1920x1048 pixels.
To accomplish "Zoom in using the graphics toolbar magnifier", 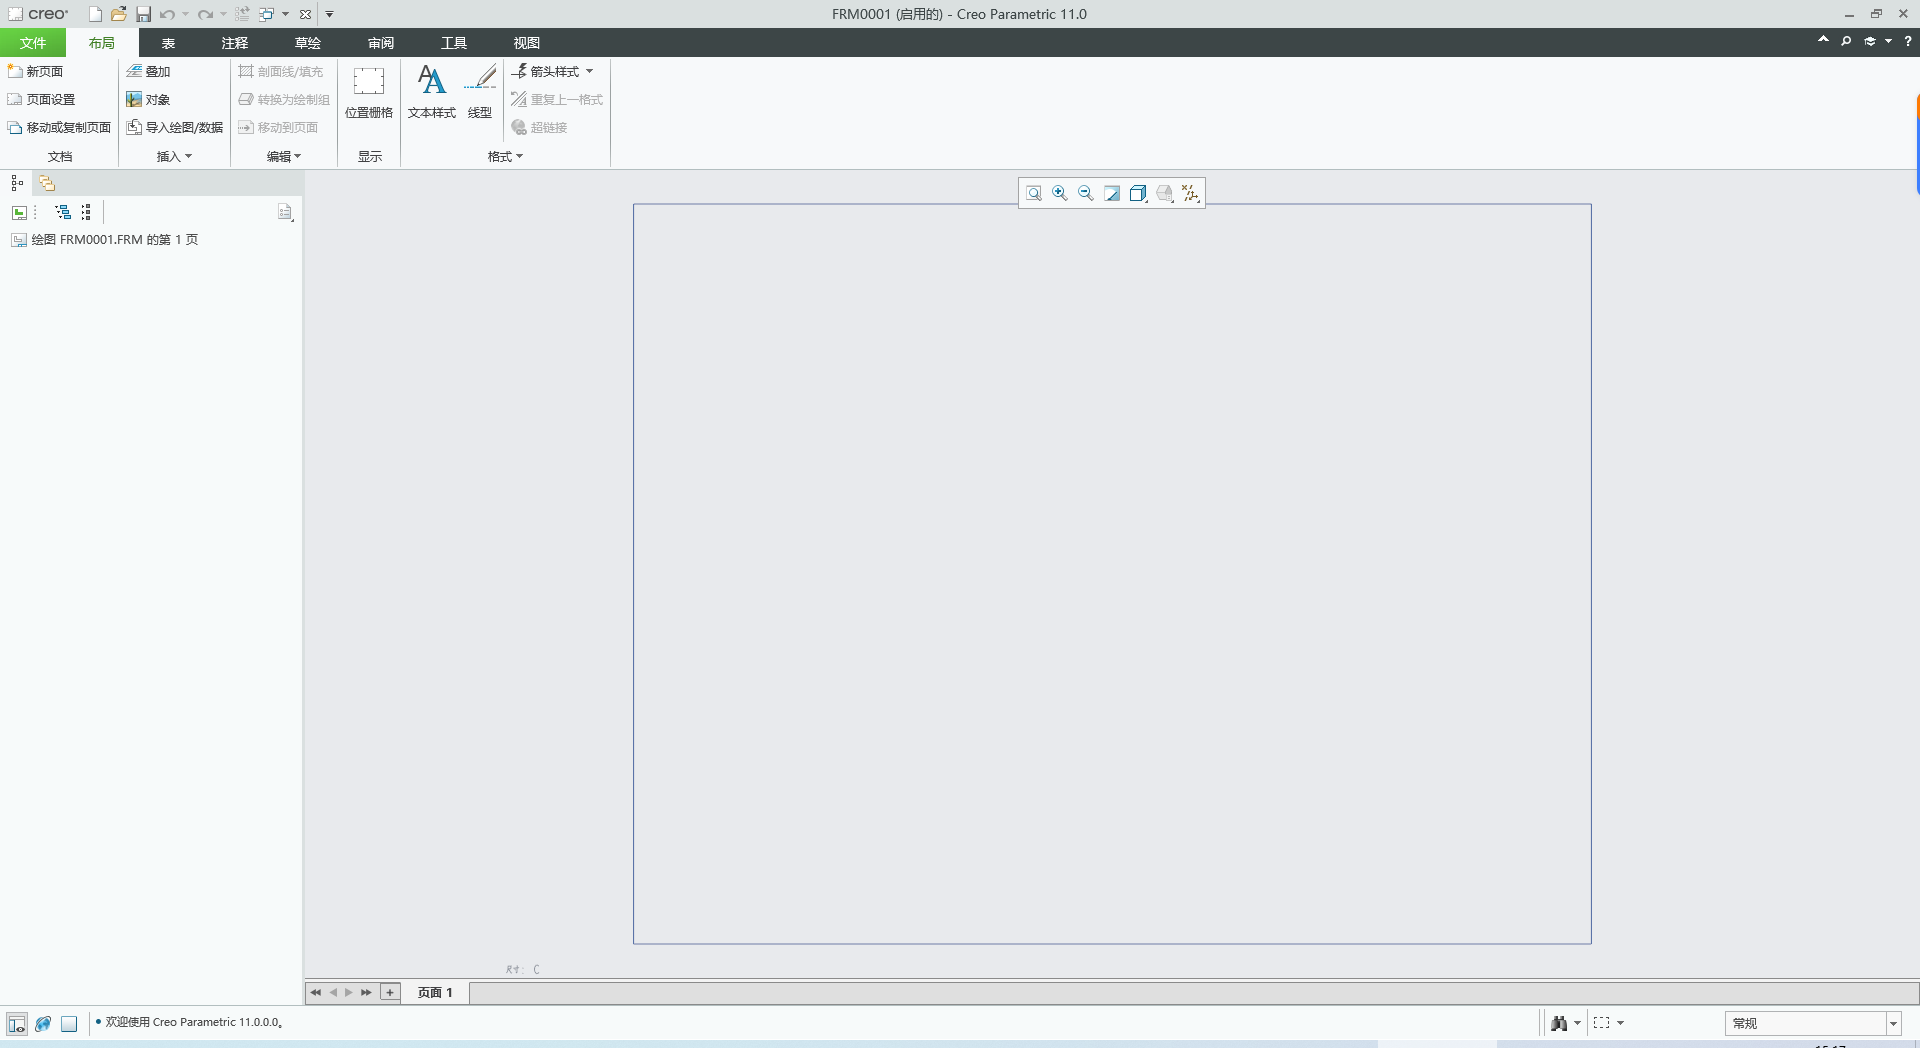I will pos(1059,193).
